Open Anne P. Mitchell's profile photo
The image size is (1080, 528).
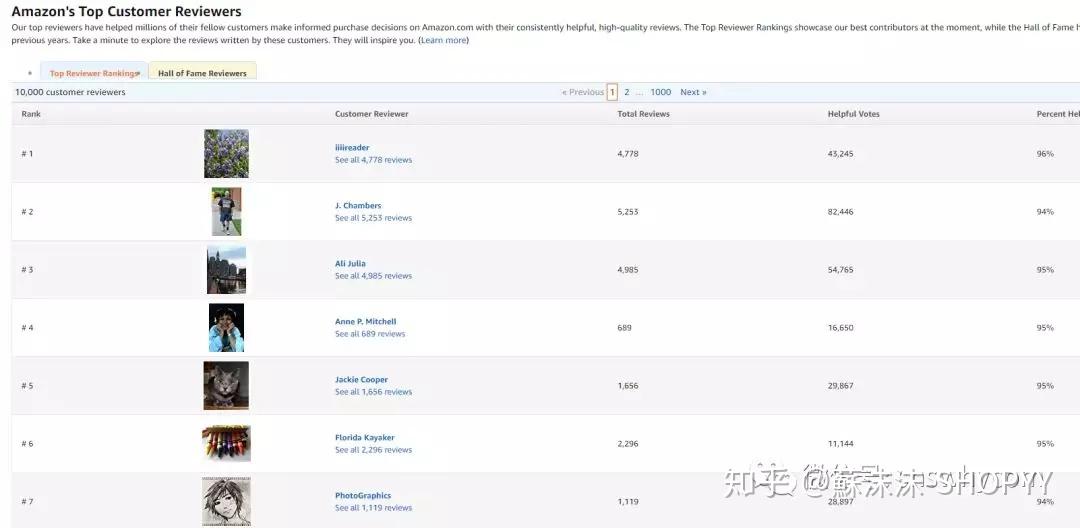pyautogui.click(x=227, y=328)
